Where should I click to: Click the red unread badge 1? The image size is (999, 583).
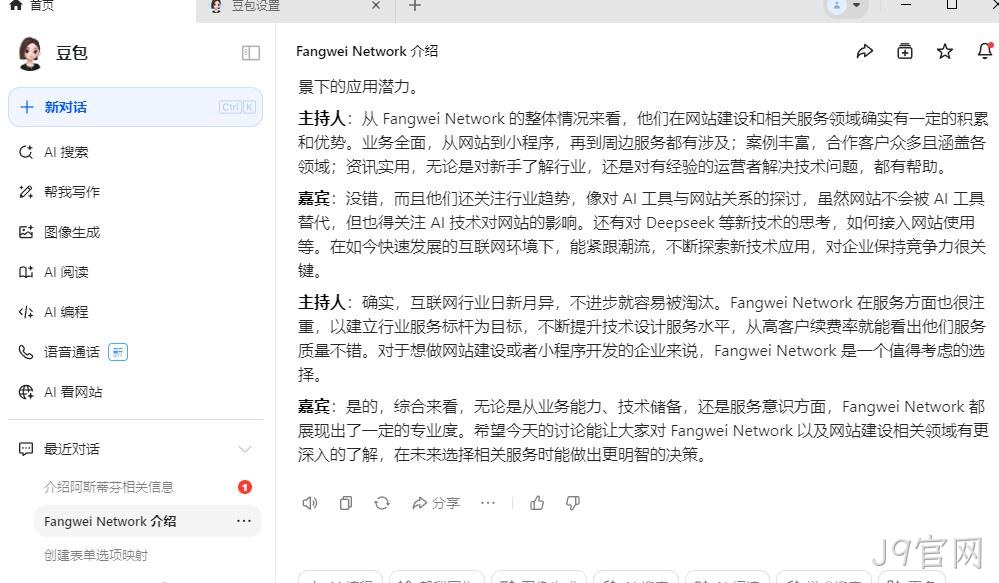245,487
